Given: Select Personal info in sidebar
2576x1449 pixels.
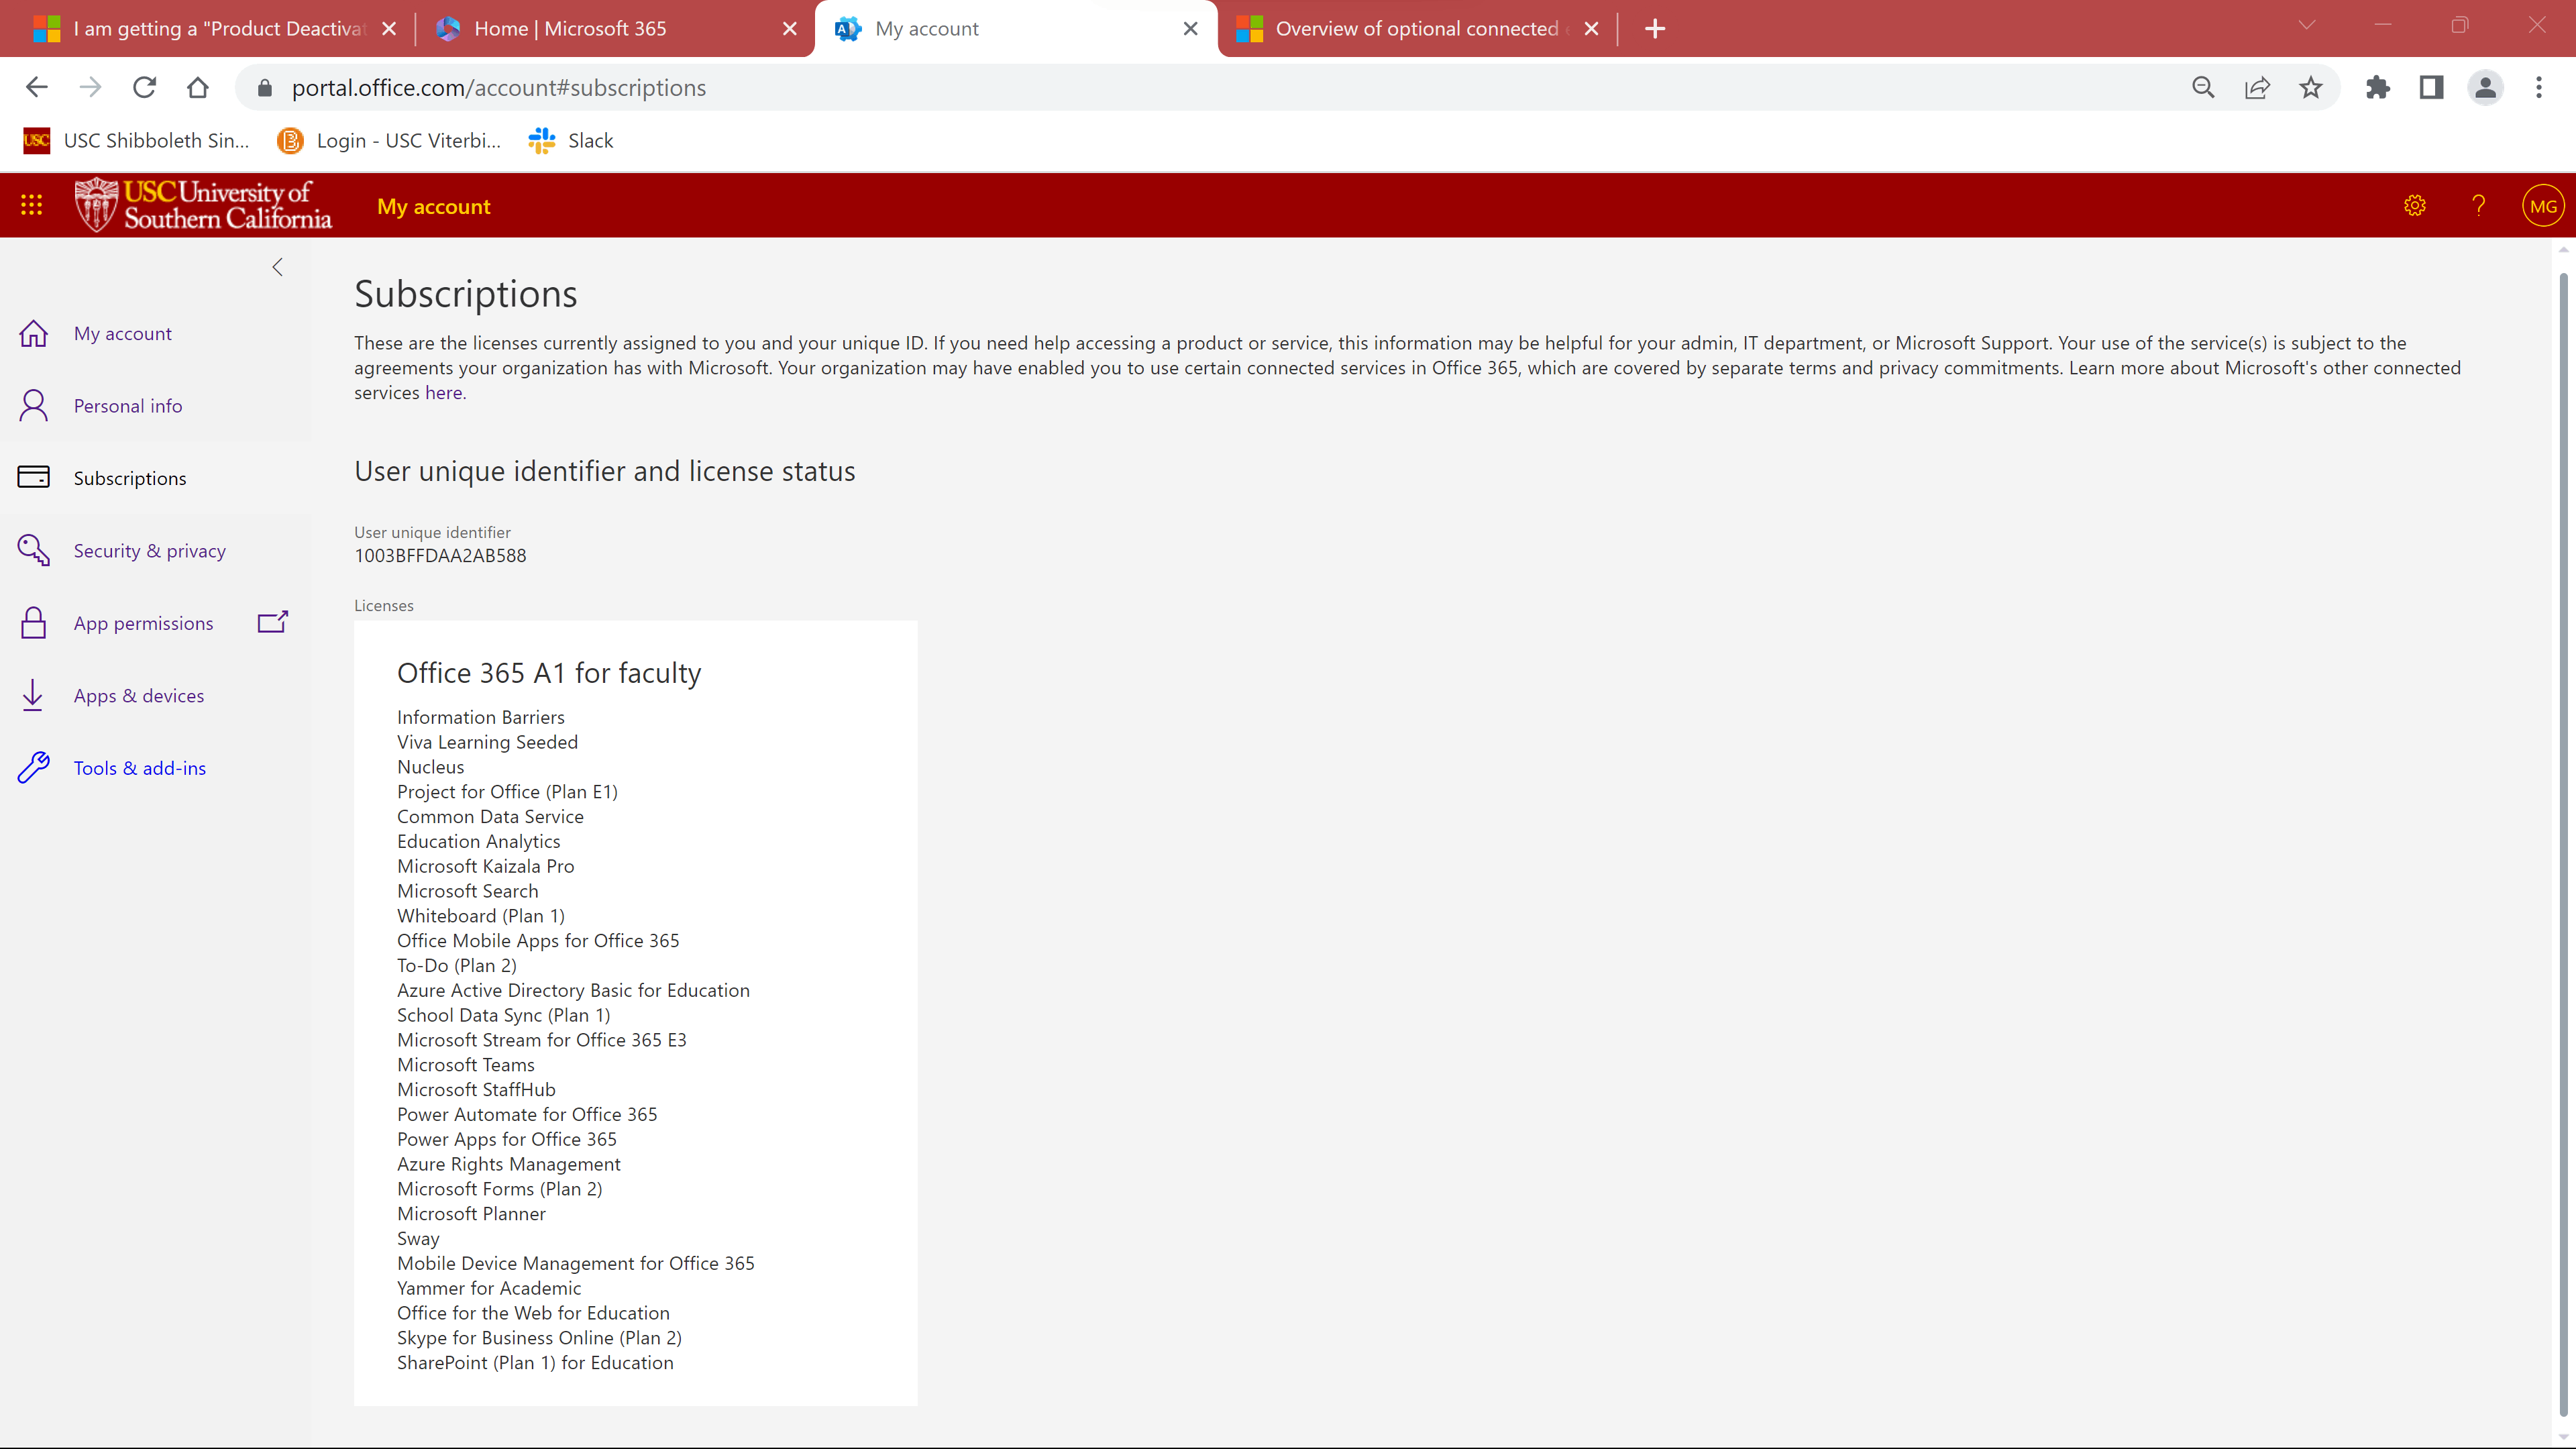Looking at the screenshot, I should click(128, 405).
